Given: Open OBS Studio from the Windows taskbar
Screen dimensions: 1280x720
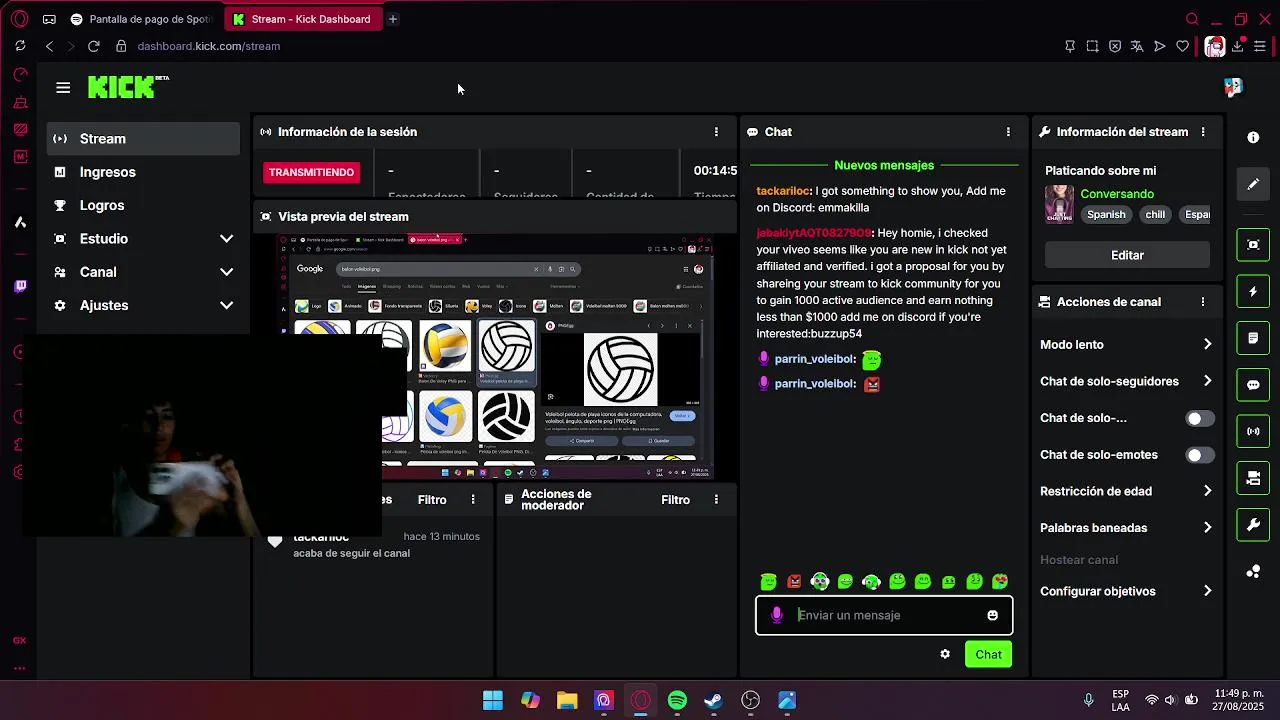Looking at the screenshot, I should point(750,701).
